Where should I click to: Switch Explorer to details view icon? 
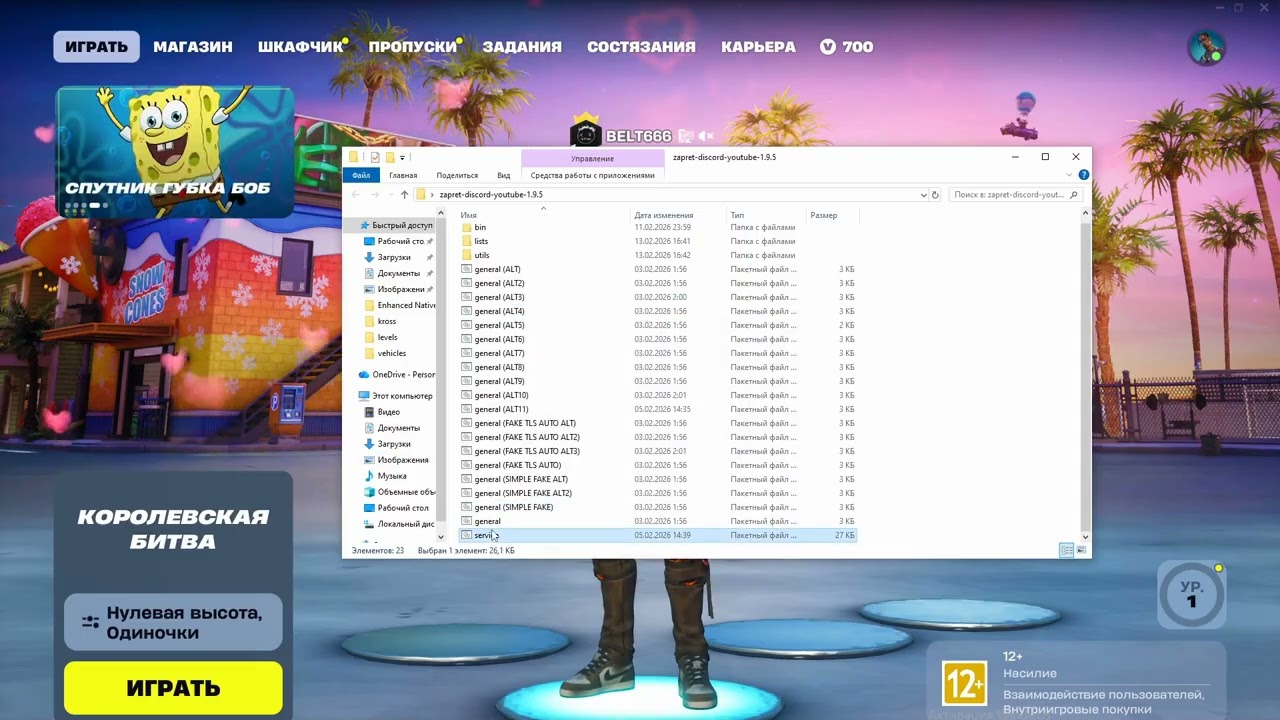(x=1066, y=550)
